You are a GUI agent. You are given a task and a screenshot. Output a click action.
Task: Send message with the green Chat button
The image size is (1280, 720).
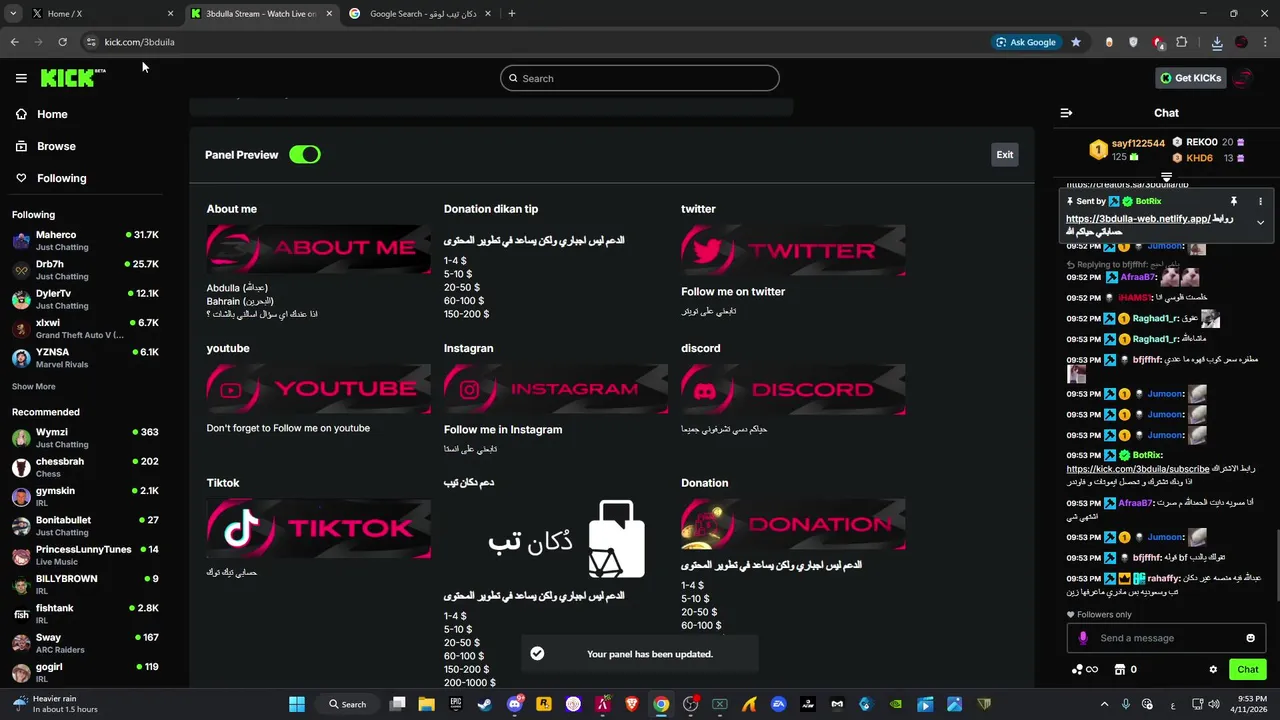tap(1248, 669)
